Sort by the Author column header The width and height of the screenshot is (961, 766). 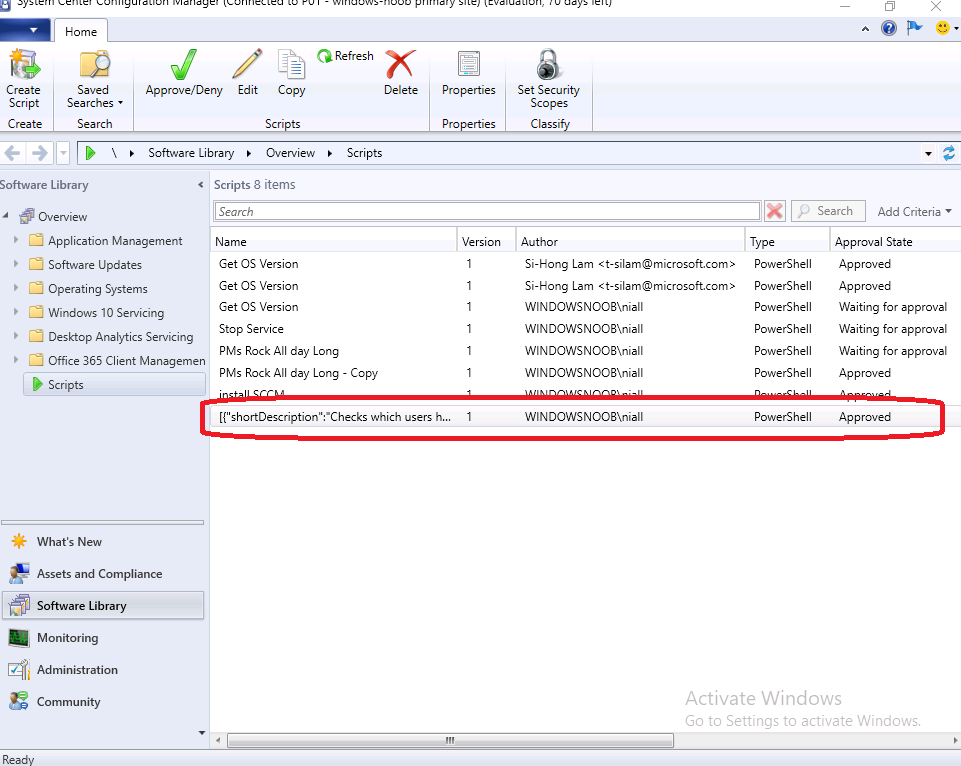631,241
